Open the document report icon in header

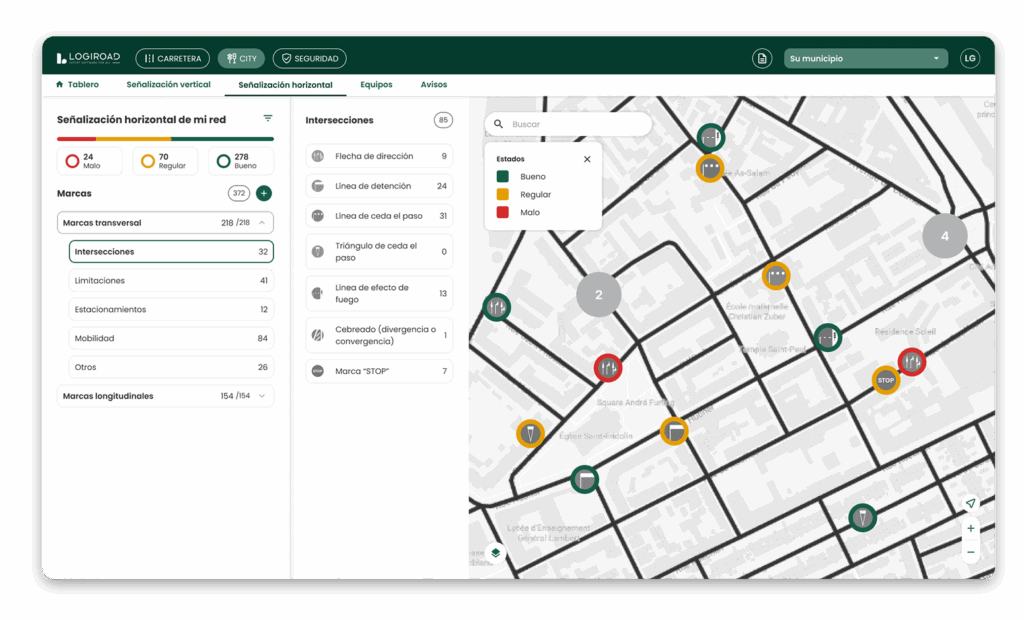[762, 59]
